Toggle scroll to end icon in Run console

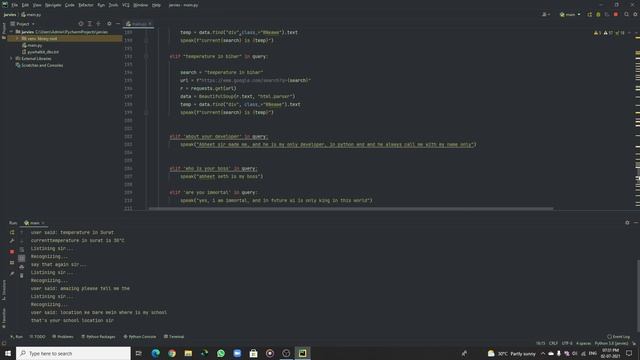tap(22, 258)
